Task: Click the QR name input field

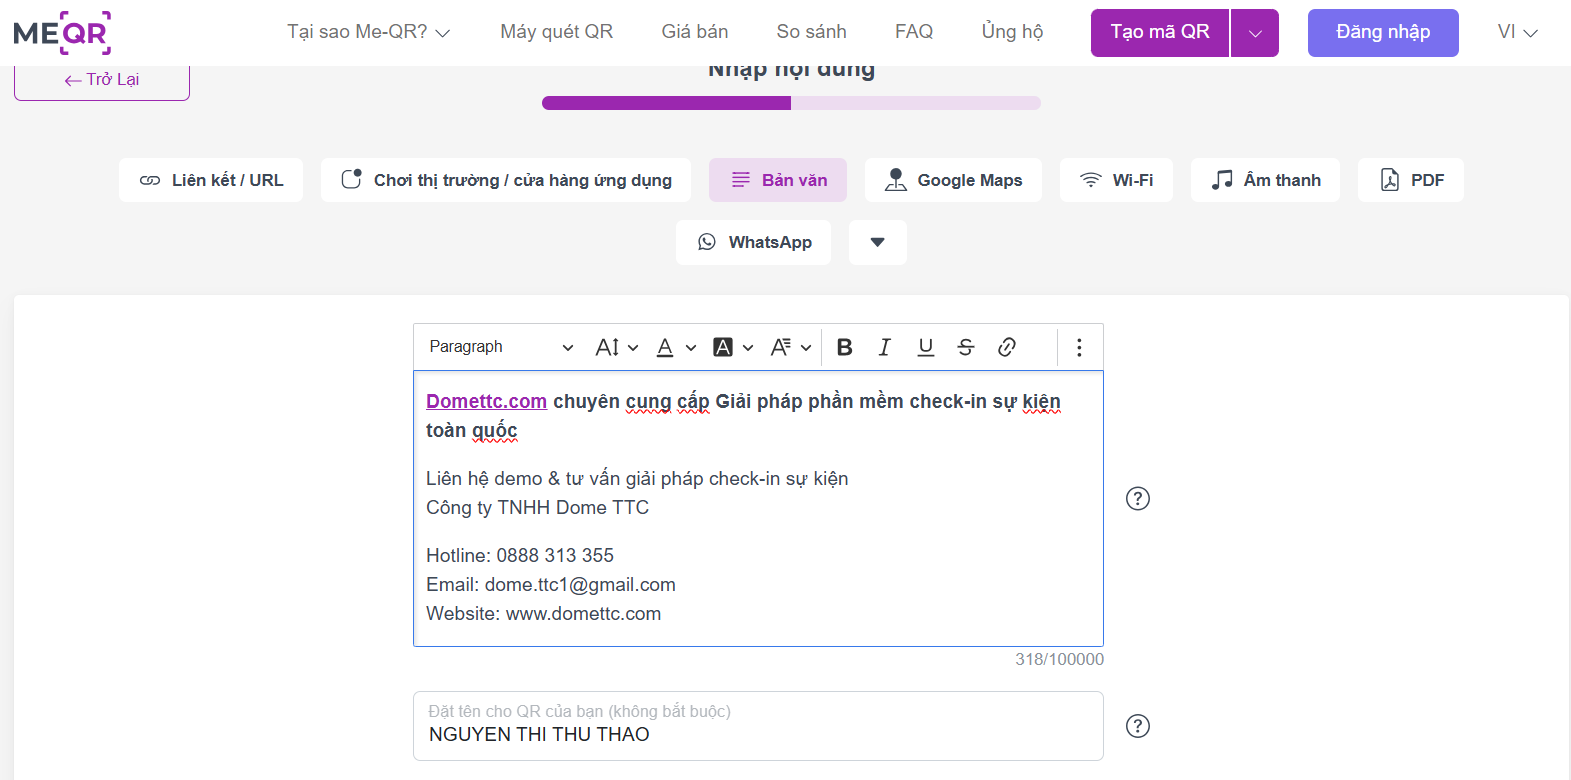Action: (x=758, y=726)
